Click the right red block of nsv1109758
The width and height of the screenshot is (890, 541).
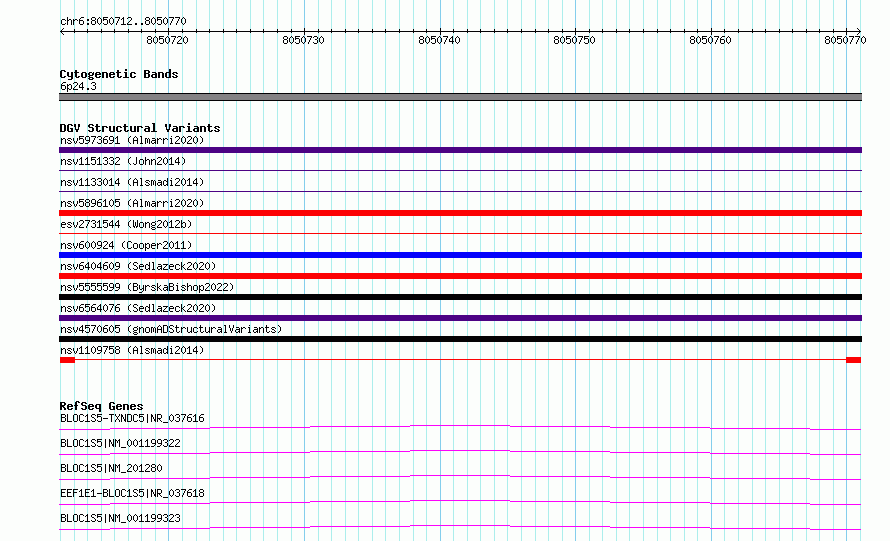point(854,360)
